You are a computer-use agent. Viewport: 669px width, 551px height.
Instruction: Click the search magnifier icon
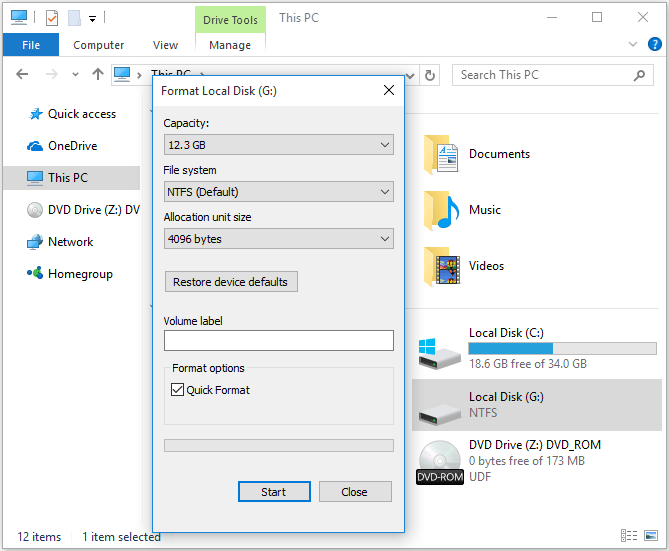639,75
